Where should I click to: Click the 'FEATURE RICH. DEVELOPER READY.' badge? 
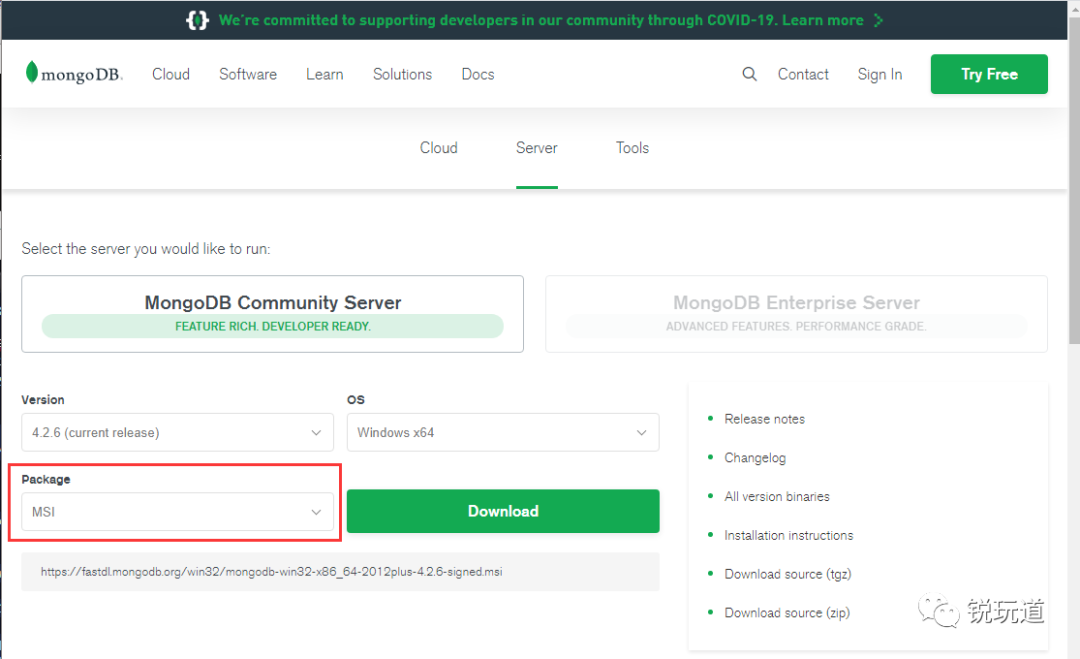(273, 326)
